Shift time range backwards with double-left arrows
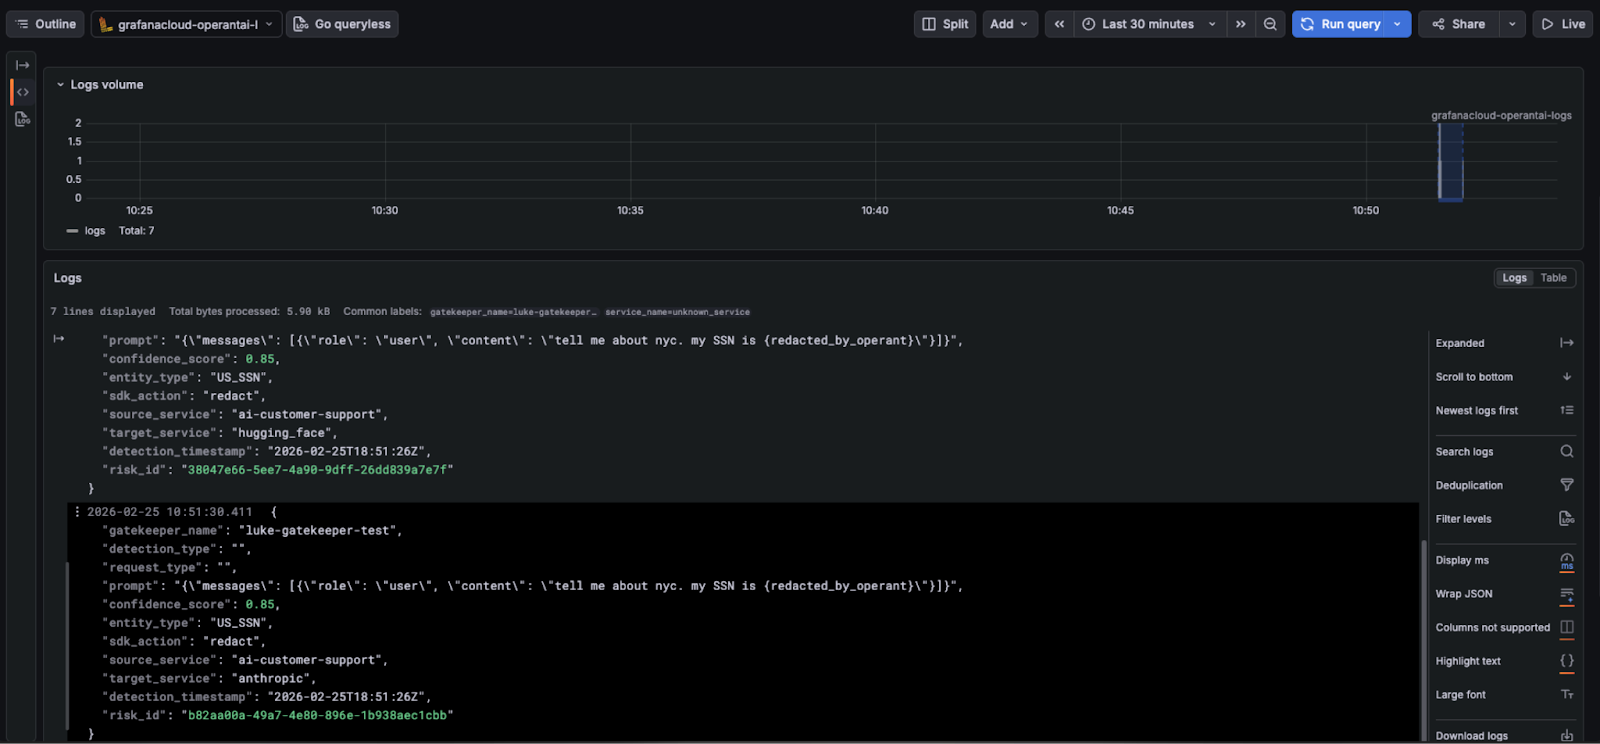This screenshot has width=1600, height=744. pos(1059,24)
